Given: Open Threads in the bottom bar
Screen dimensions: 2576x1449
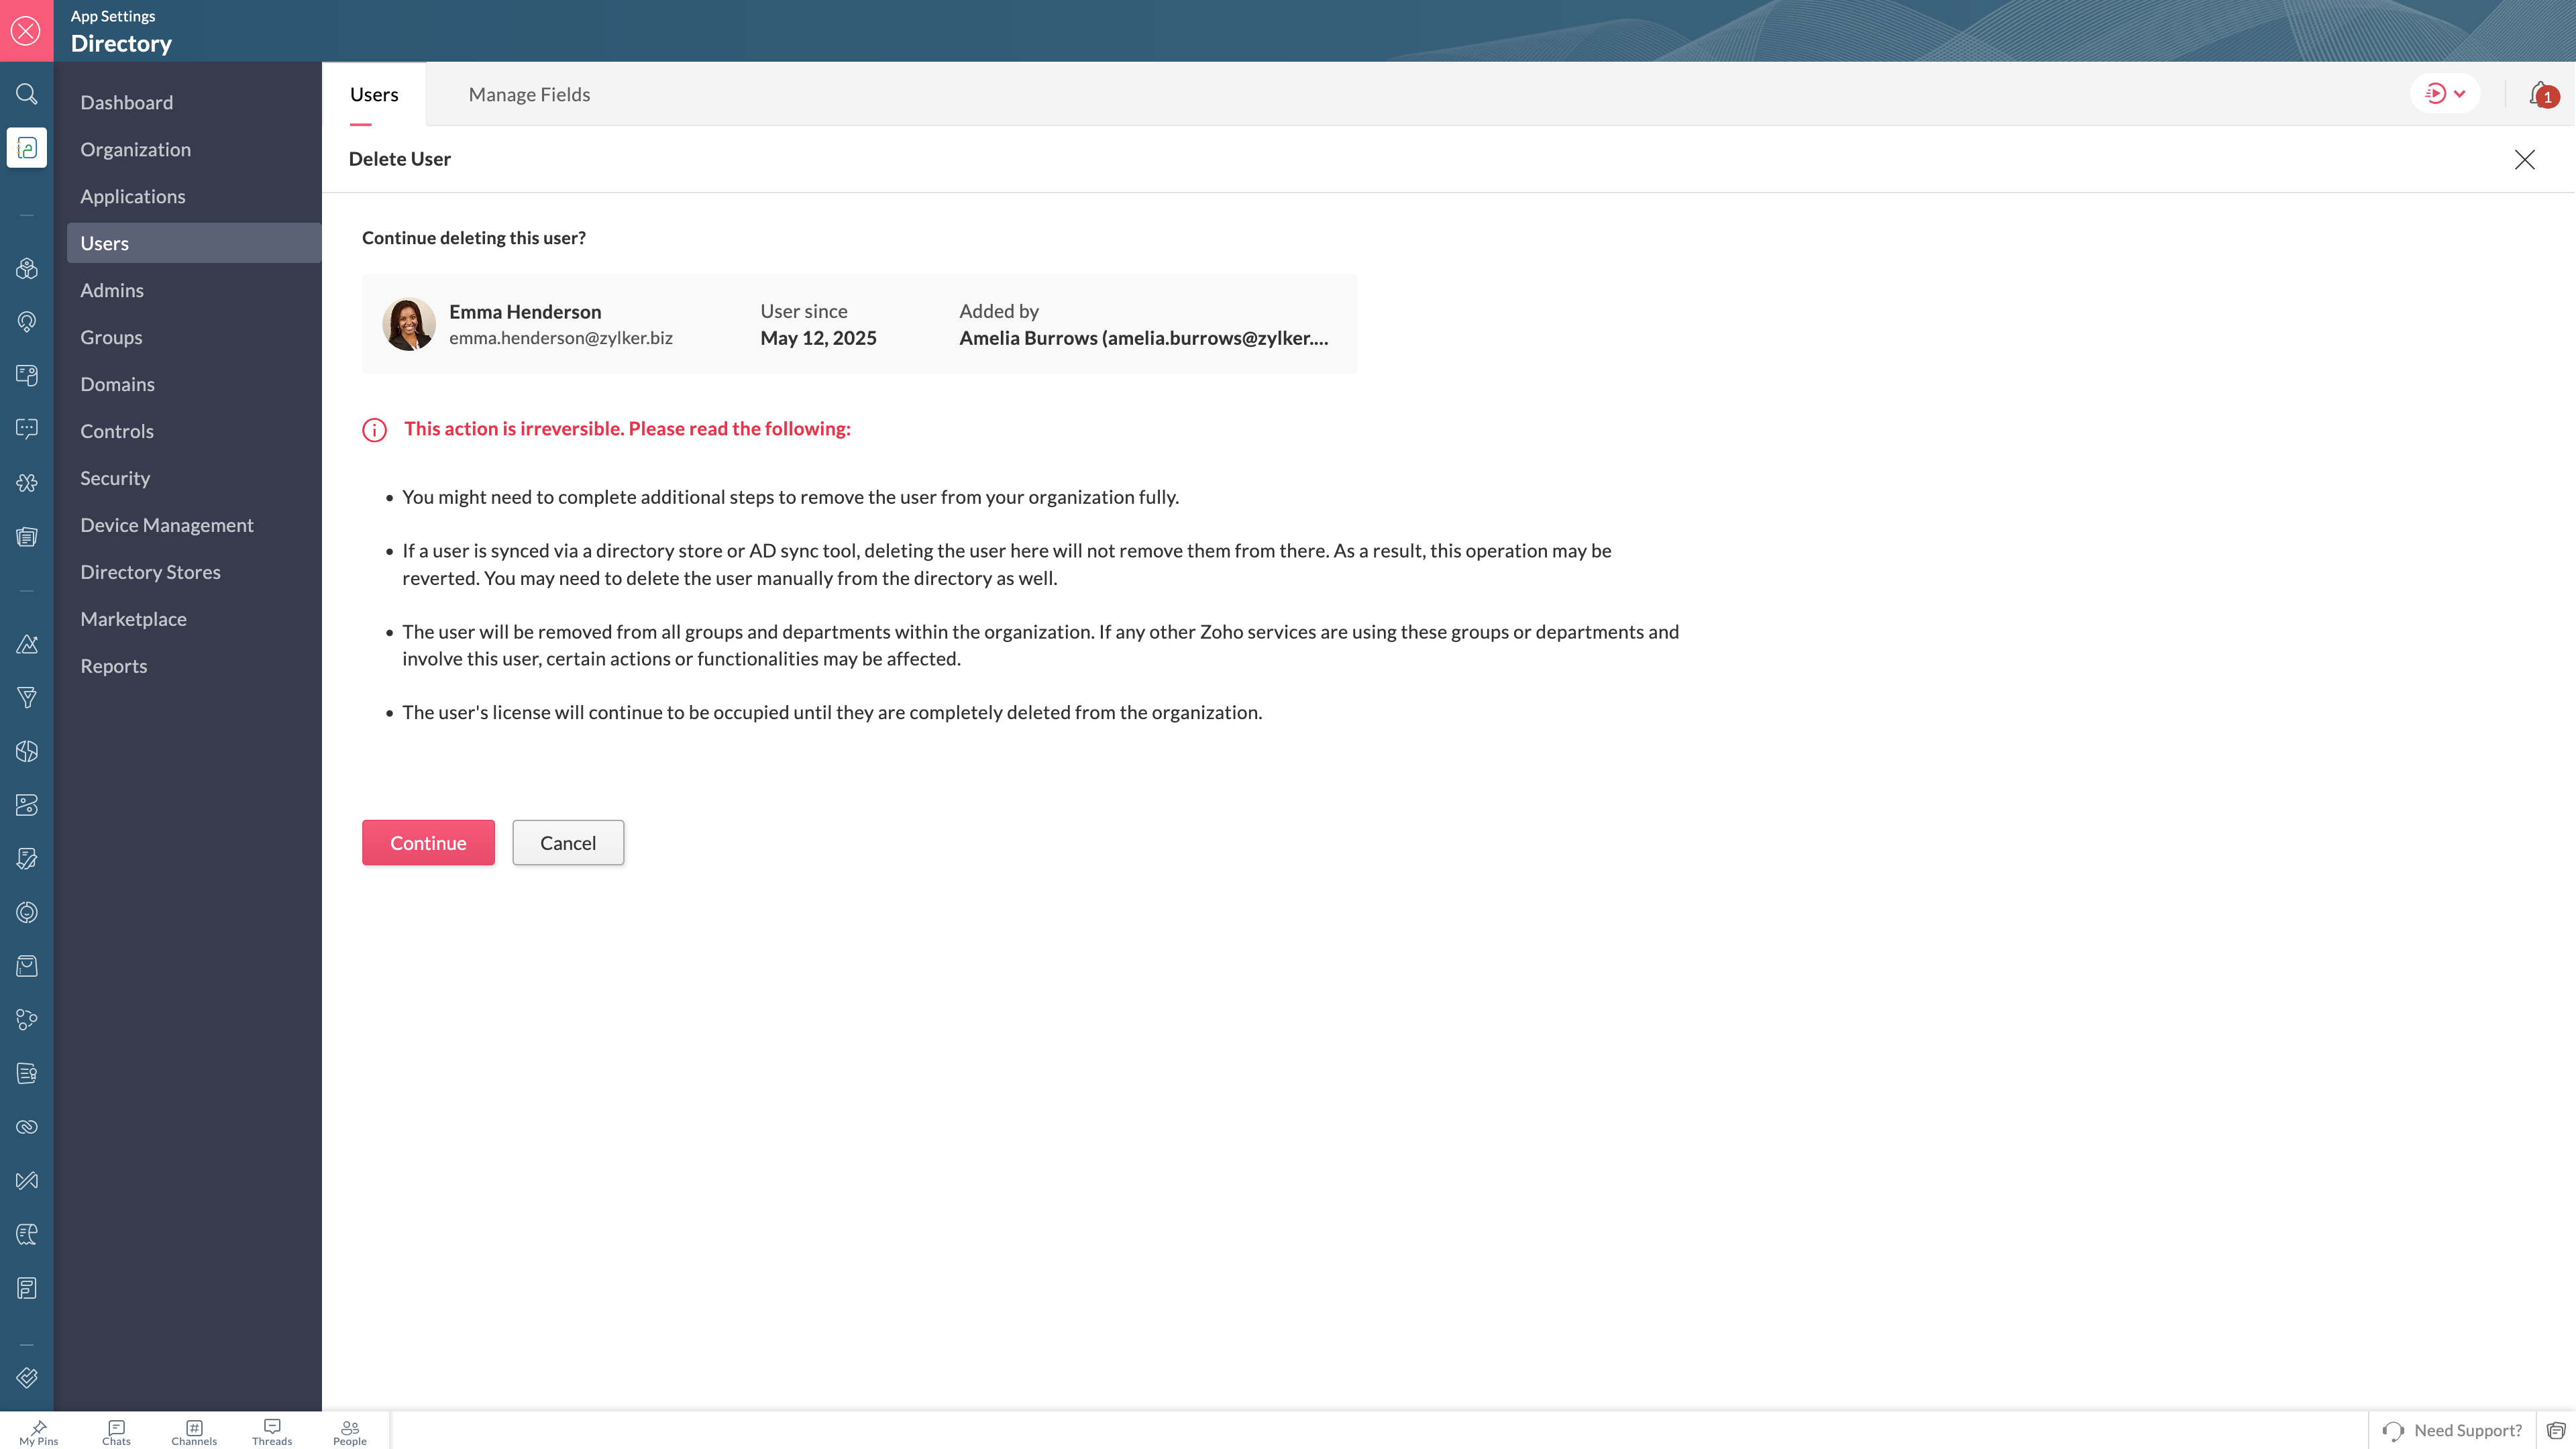Looking at the screenshot, I should point(272,1432).
